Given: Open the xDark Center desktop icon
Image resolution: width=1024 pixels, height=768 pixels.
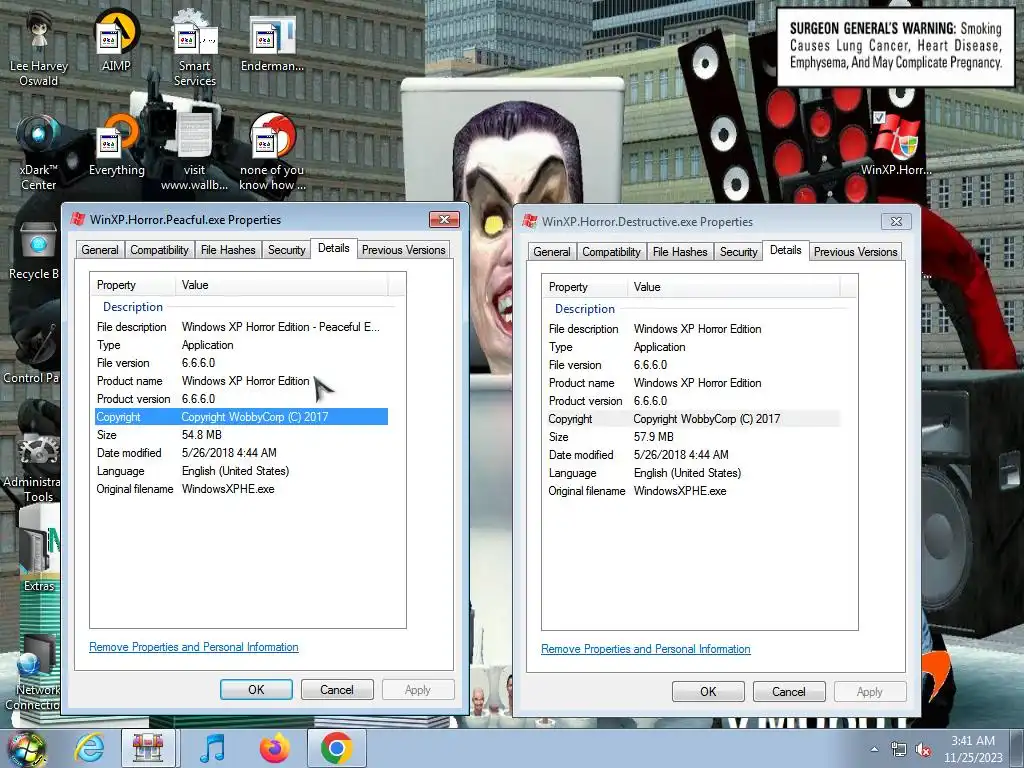Looking at the screenshot, I should 39,153.
